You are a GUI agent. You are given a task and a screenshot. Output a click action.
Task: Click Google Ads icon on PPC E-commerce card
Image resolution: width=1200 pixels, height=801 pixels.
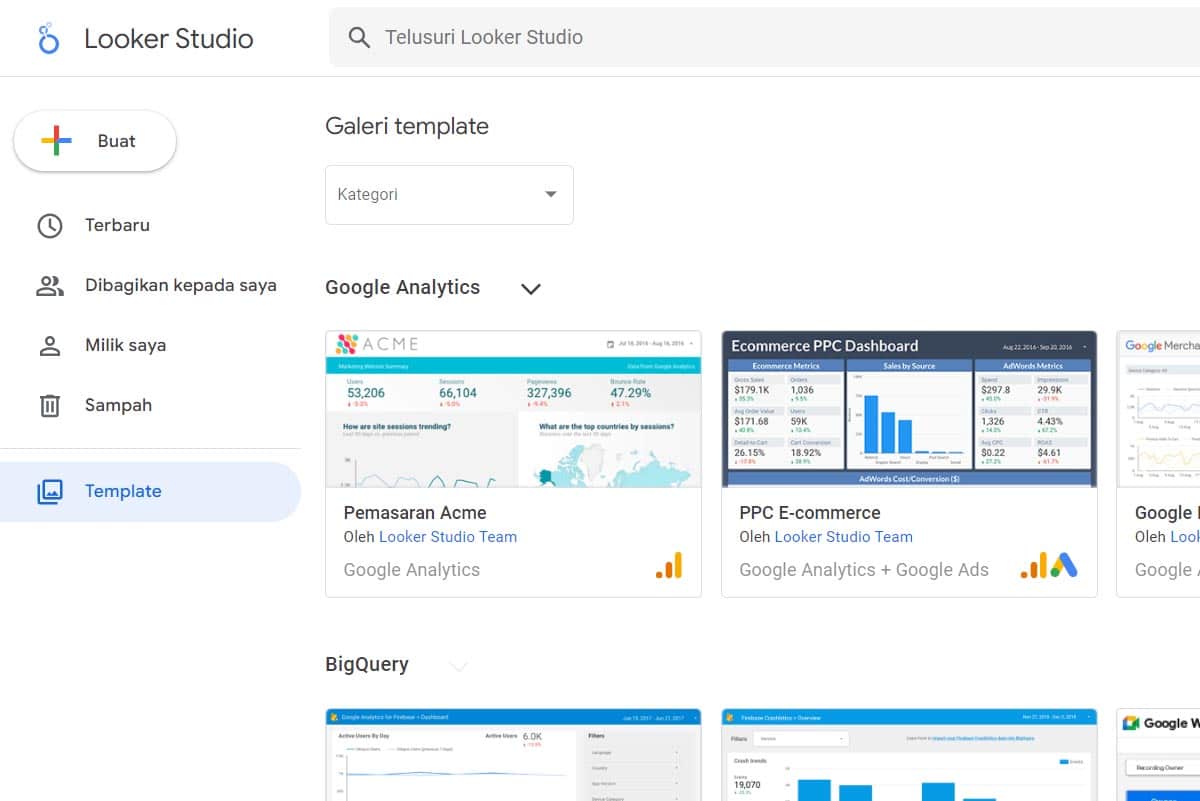coord(1063,566)
